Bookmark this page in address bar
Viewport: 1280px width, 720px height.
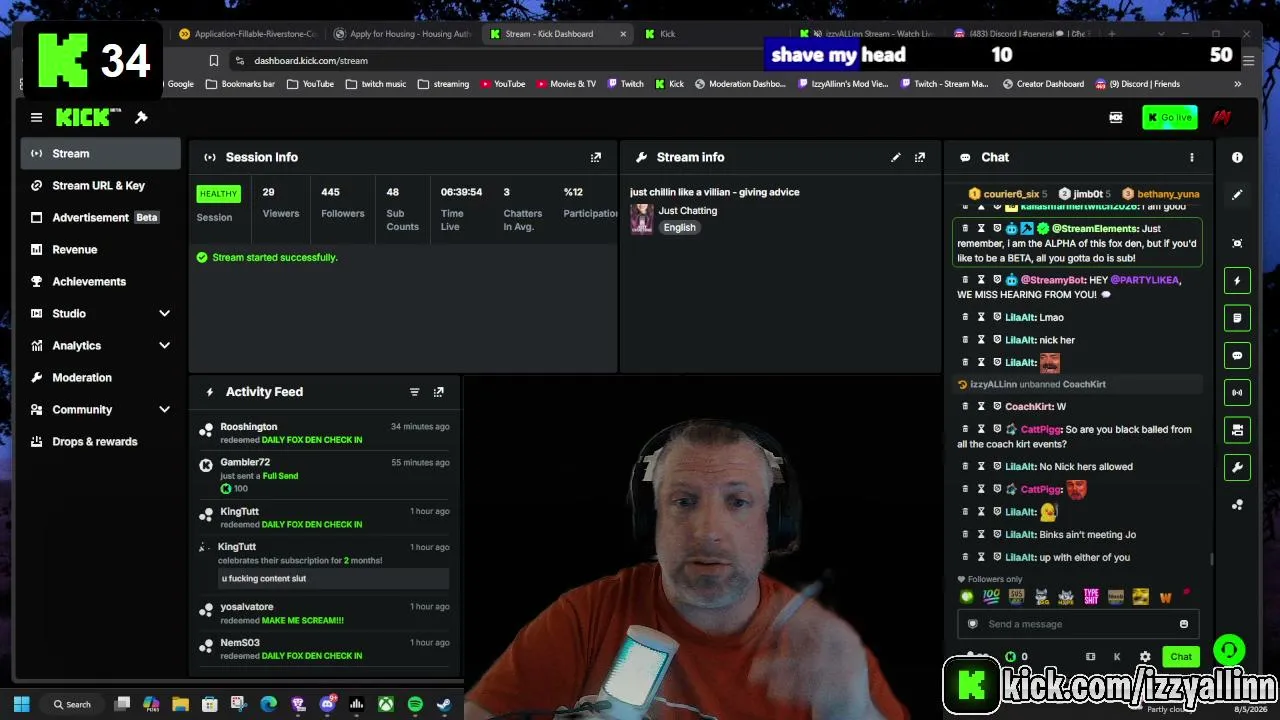pos(214,61)
